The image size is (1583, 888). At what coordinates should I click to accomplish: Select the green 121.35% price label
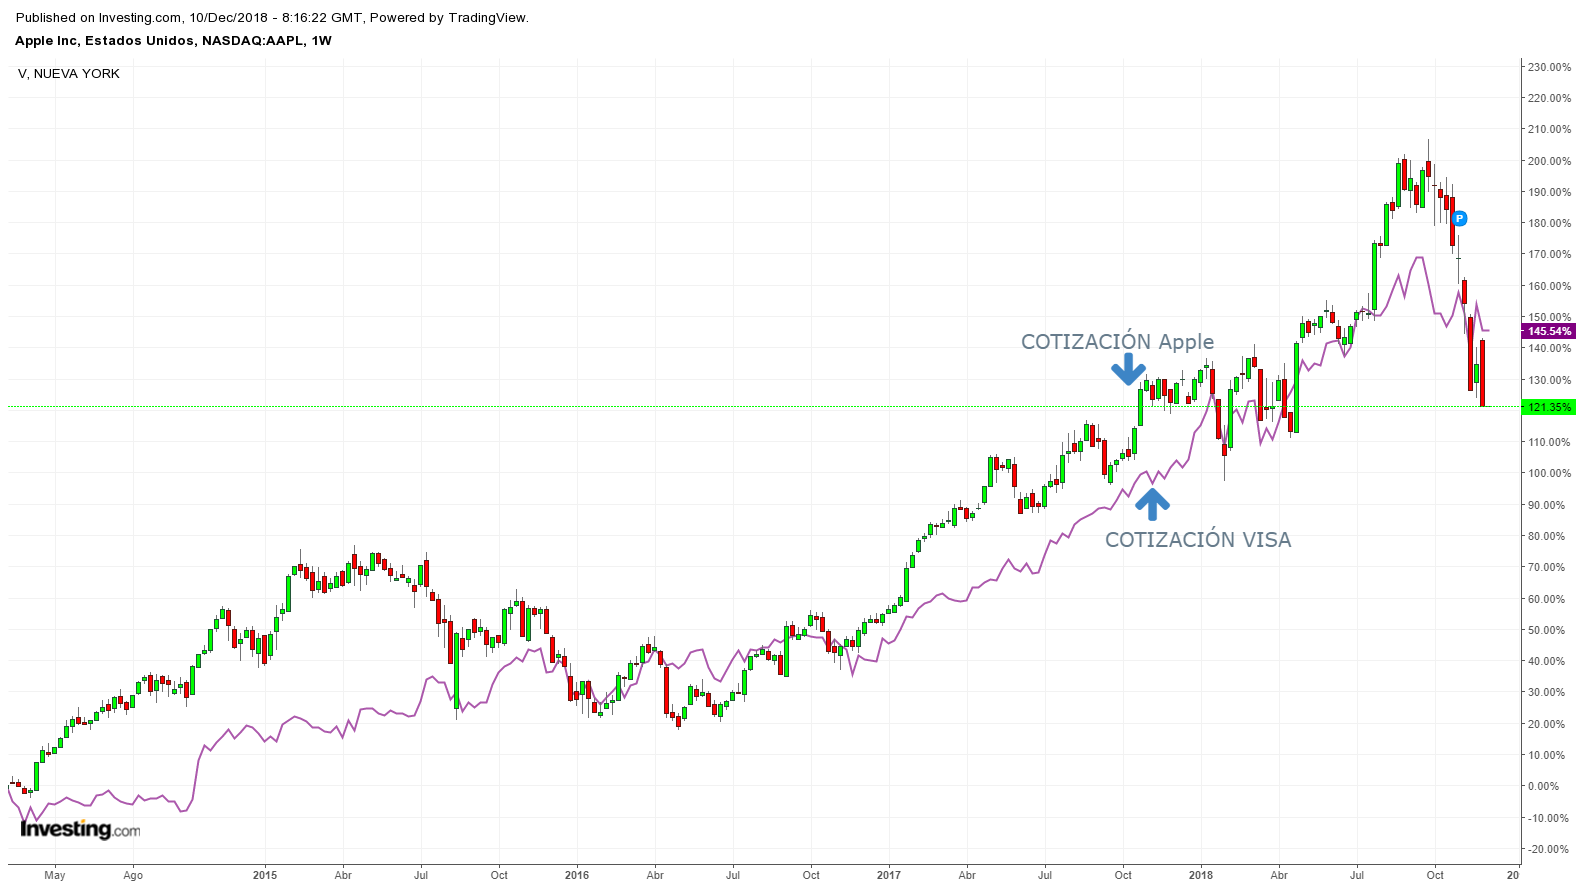[x=1548, y=407]
